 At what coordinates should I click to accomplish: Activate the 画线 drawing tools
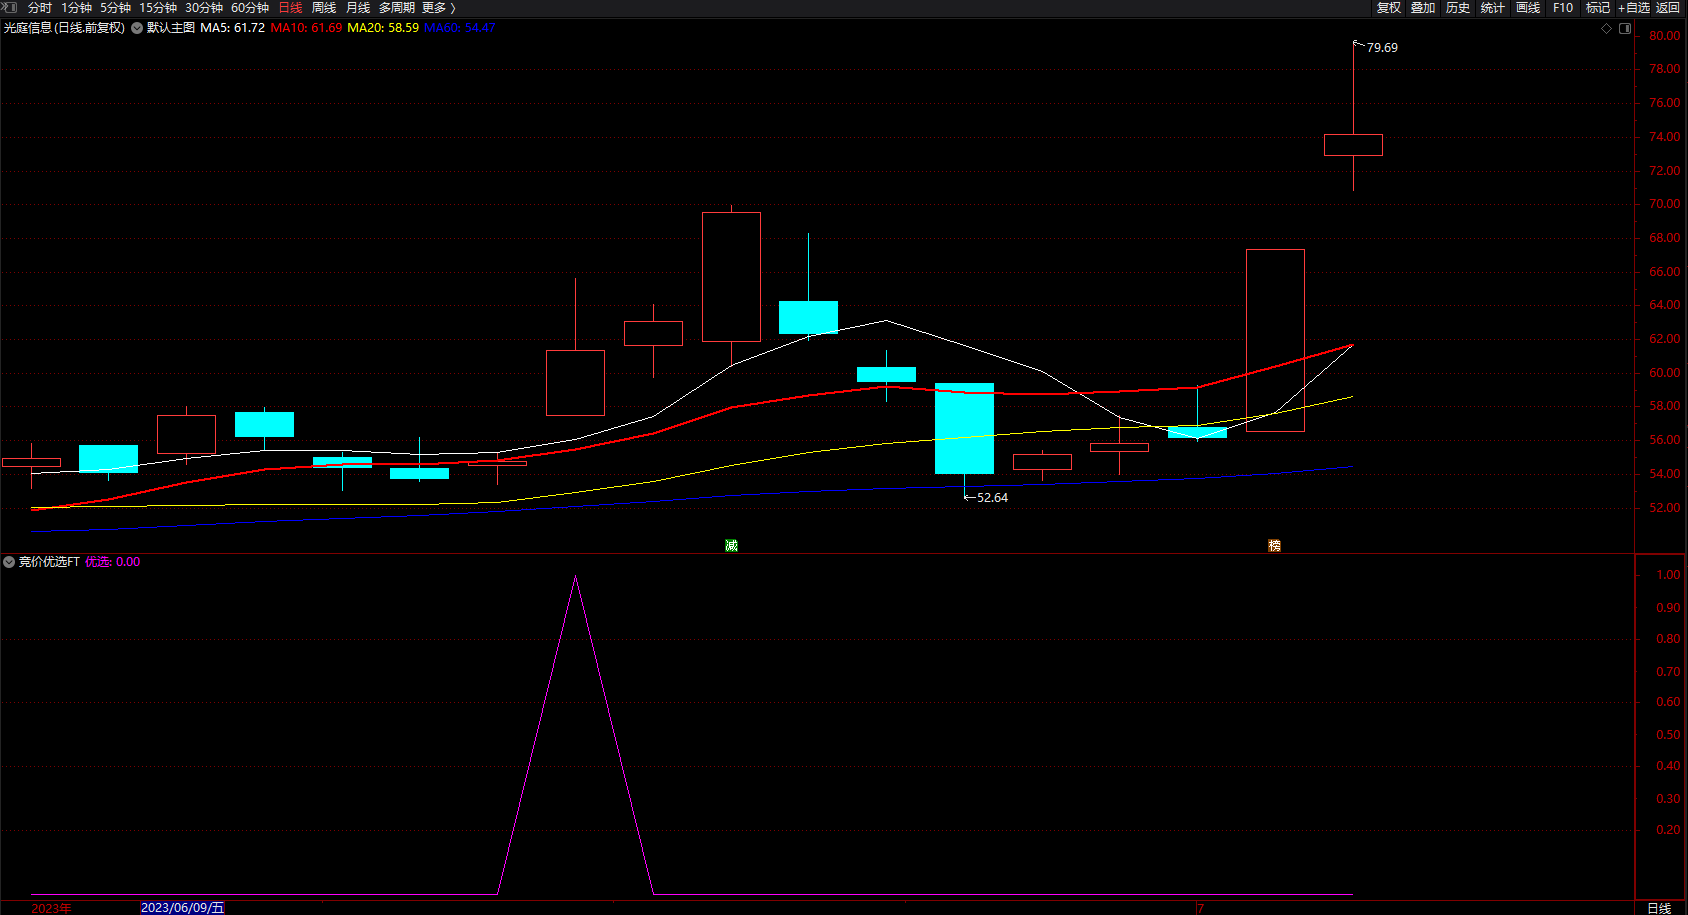point(1528,8)
